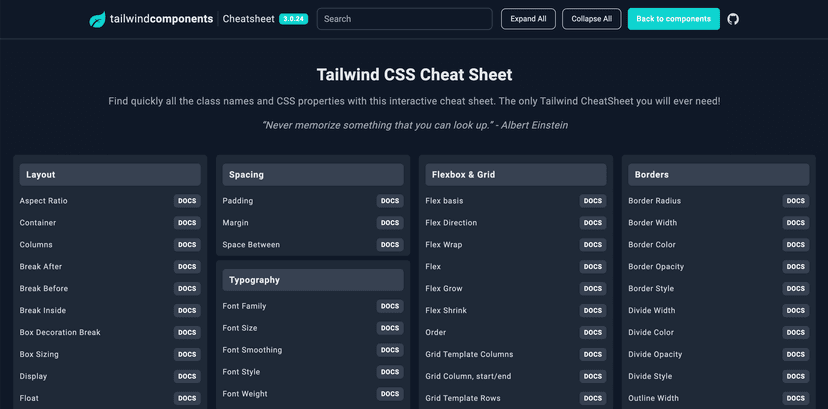Toggle the Borders section header

pos(718,175)
